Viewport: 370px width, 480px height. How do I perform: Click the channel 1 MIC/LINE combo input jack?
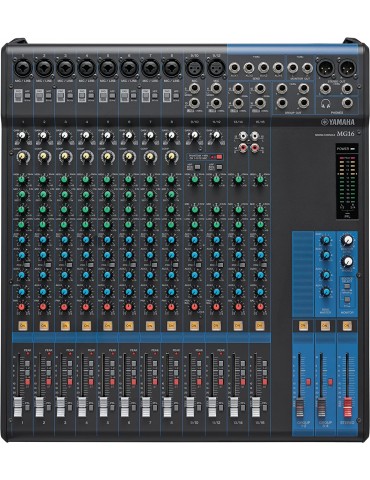(x=23, y=68)
